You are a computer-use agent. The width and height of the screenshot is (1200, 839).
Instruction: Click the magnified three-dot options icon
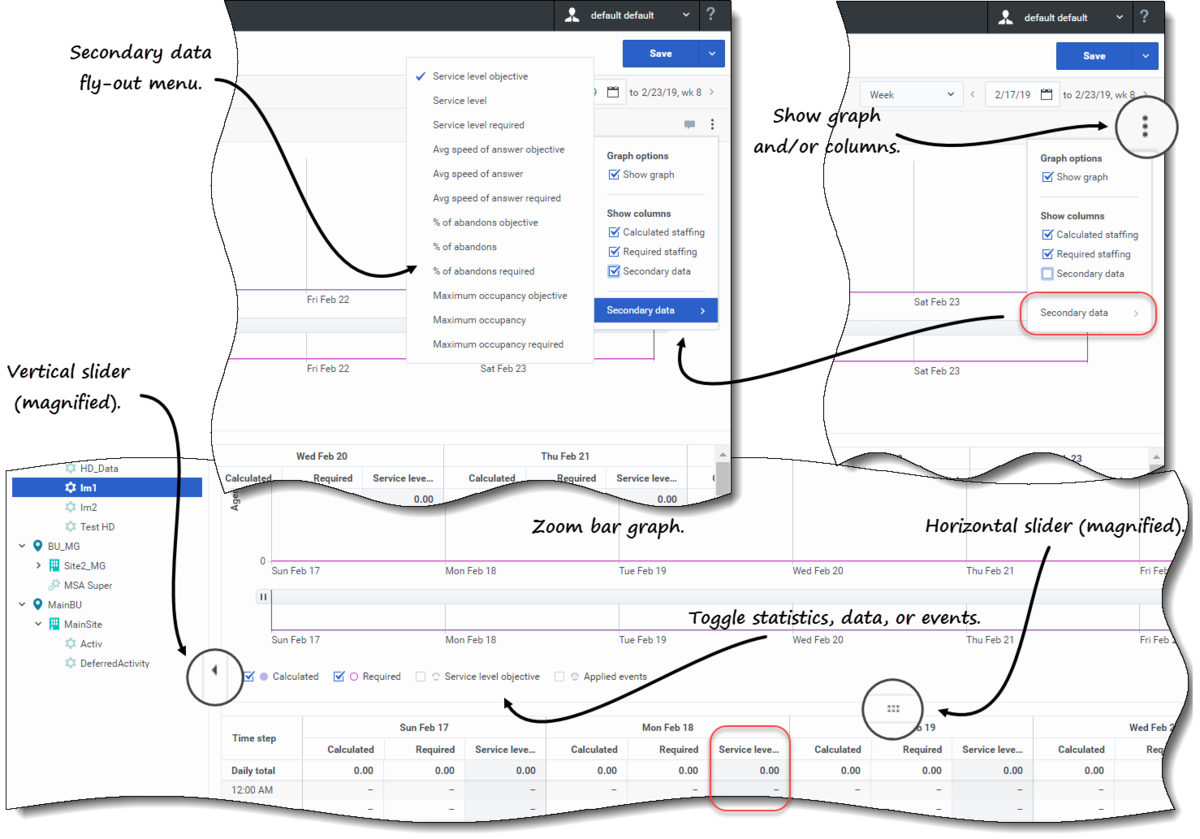tap(1145, 126)
